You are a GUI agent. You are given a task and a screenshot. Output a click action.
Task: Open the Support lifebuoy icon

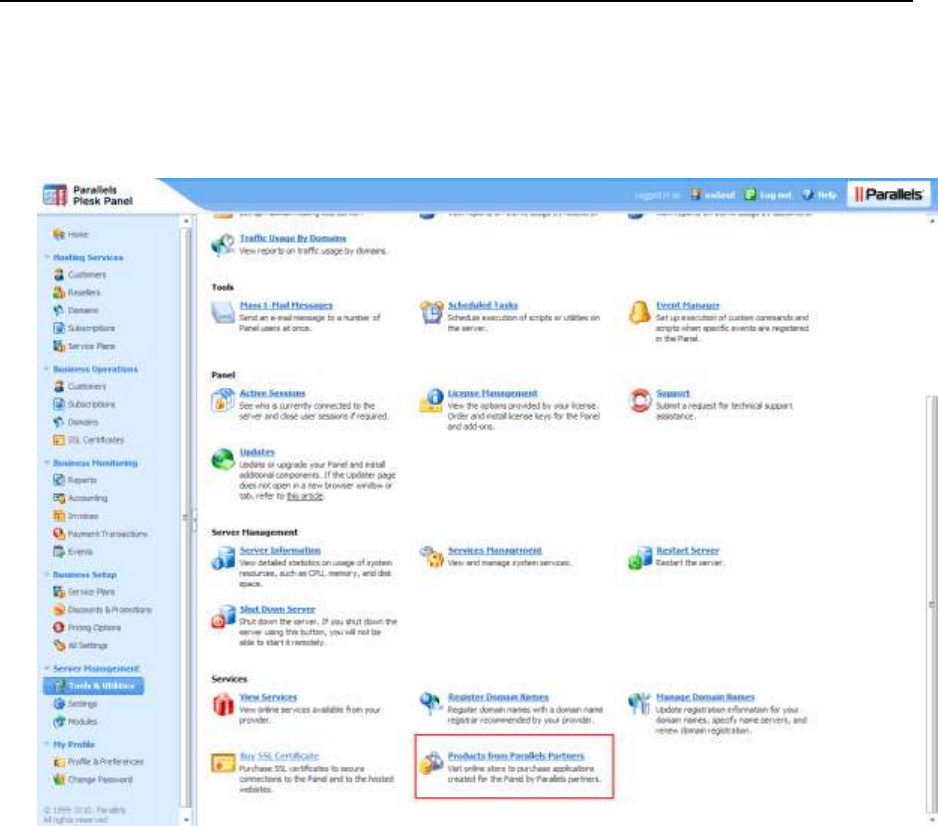639,400
